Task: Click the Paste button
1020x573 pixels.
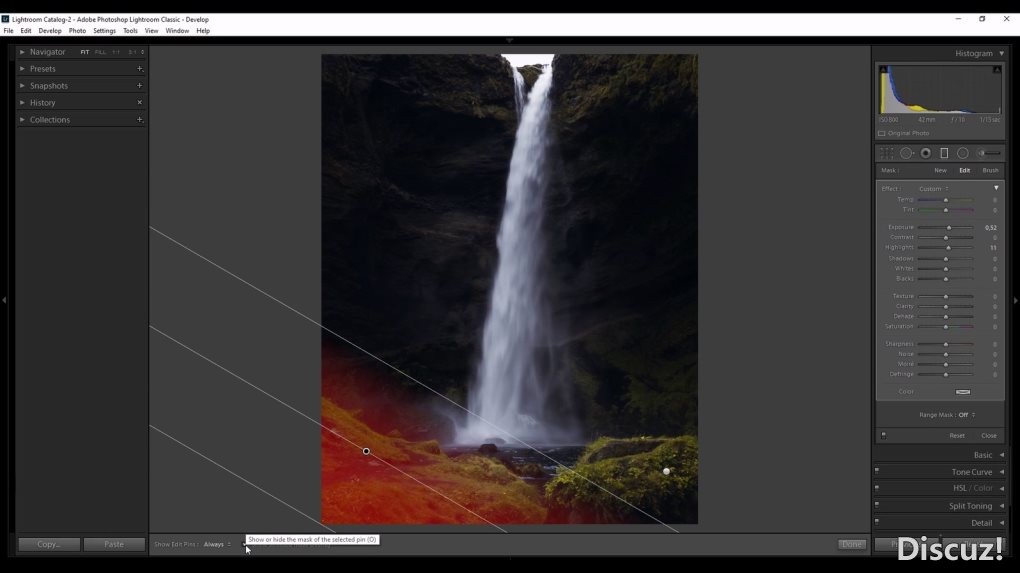Action: coord(114,544)
